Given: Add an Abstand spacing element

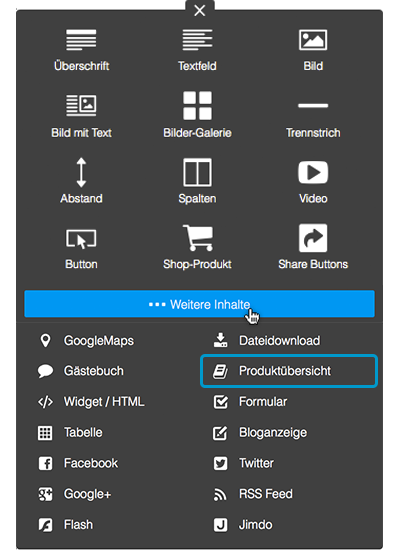Looking at the screenshot, I should click(x=81, y=181).
